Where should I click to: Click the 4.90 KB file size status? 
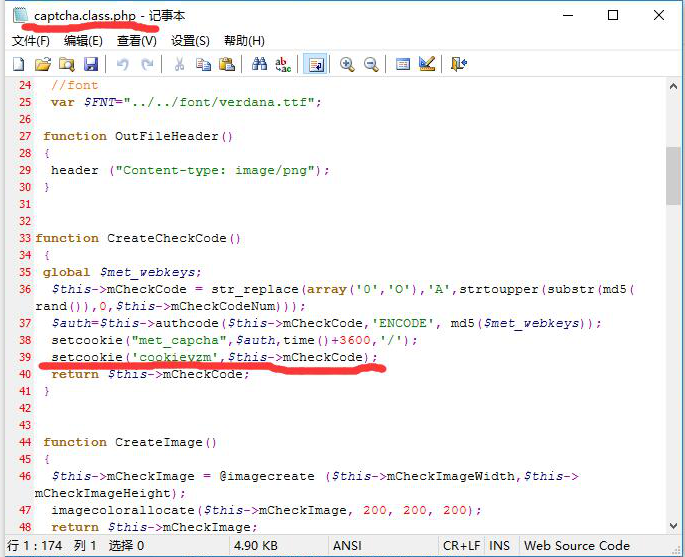coord(256,546)
